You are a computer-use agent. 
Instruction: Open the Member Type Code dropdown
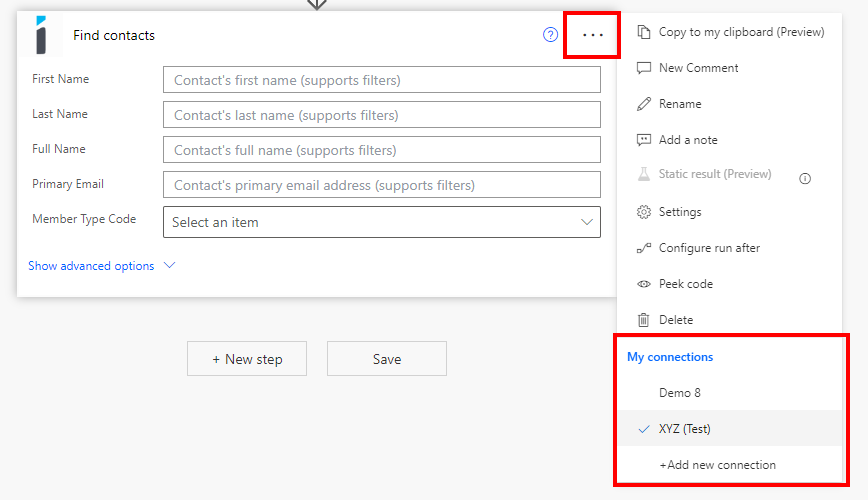click(382, 222)
